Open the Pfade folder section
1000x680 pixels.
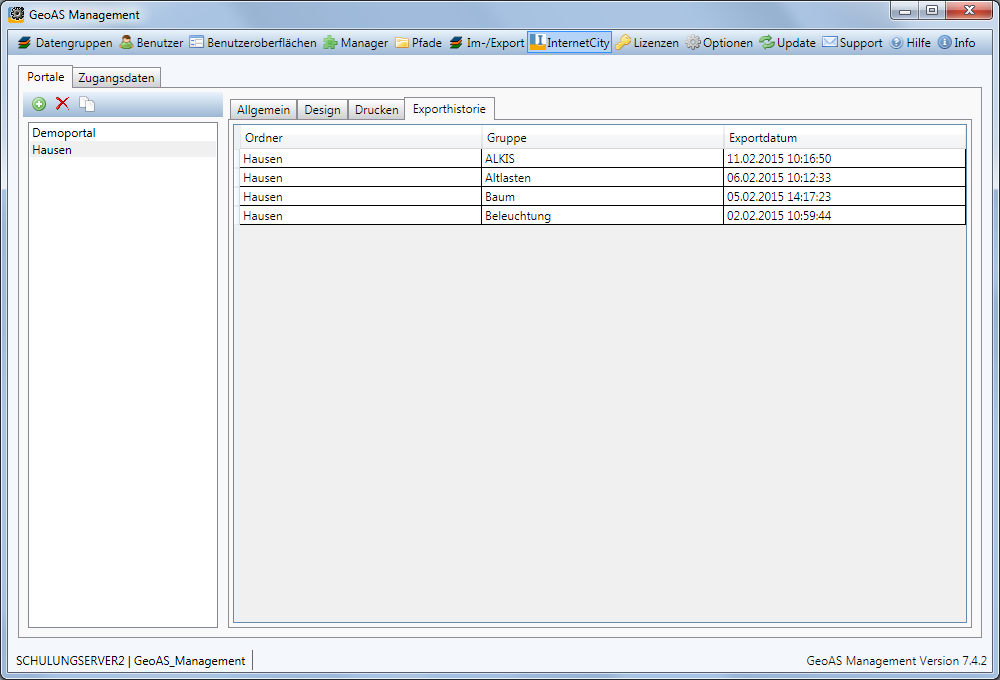point(418,43)
